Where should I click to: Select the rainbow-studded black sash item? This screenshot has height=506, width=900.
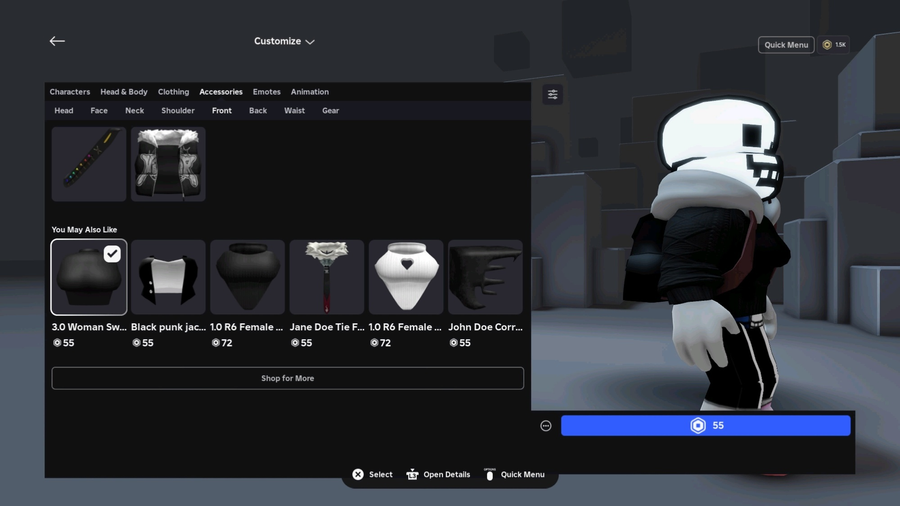89,164
